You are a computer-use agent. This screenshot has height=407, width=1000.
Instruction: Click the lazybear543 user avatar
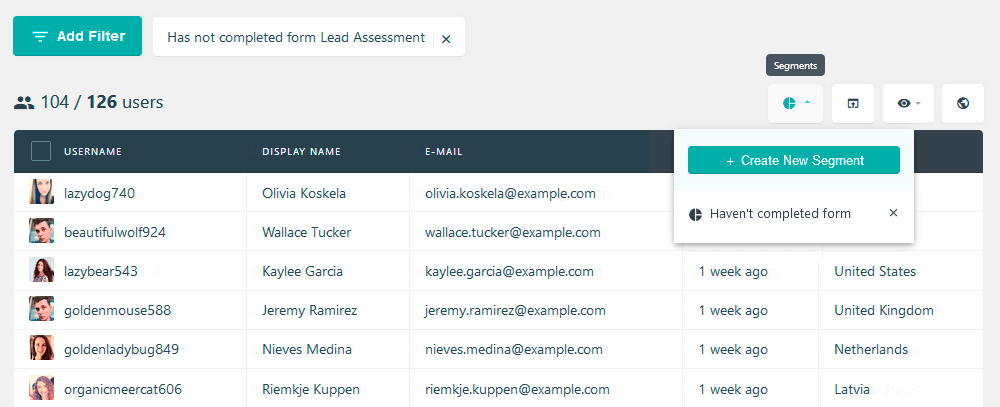coord(41,270)
